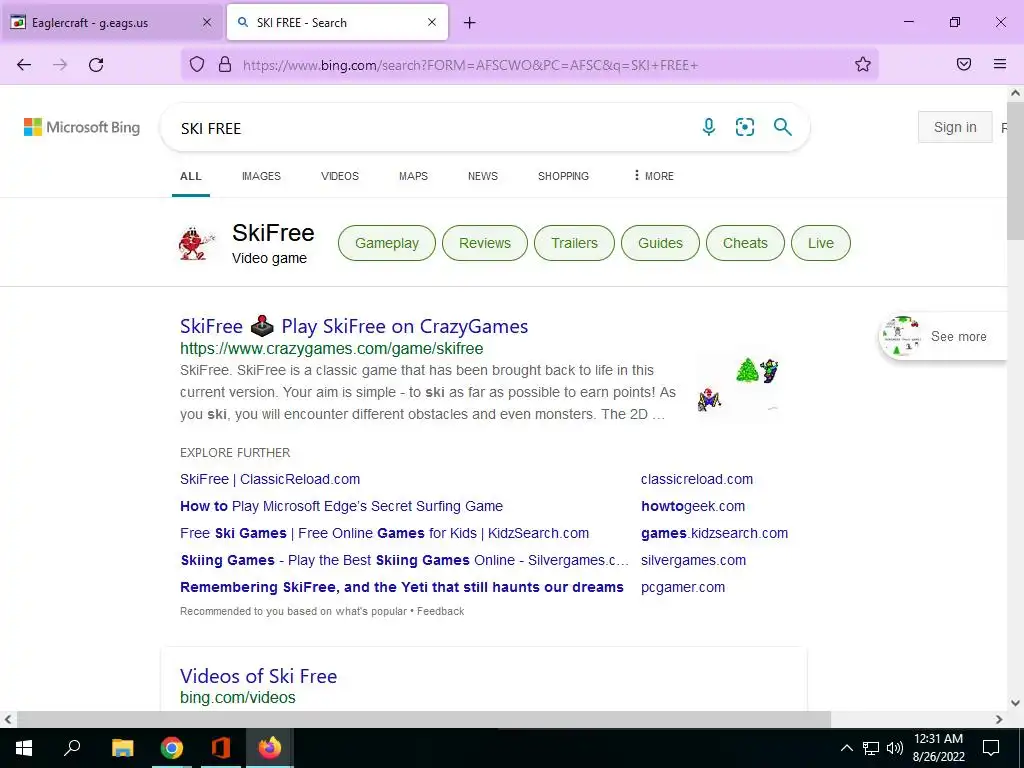Go back to the previous page
Screen dimensions: 1024x768
24,65
